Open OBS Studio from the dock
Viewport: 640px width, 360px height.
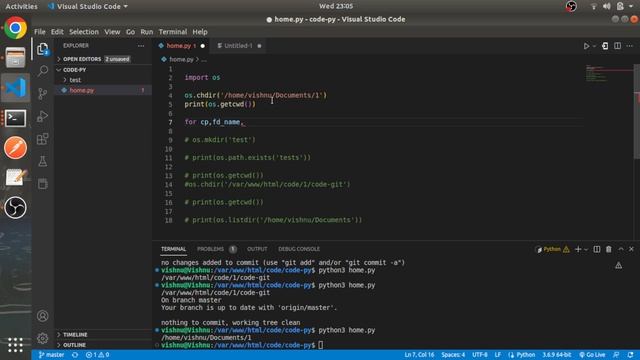[16, 208]
